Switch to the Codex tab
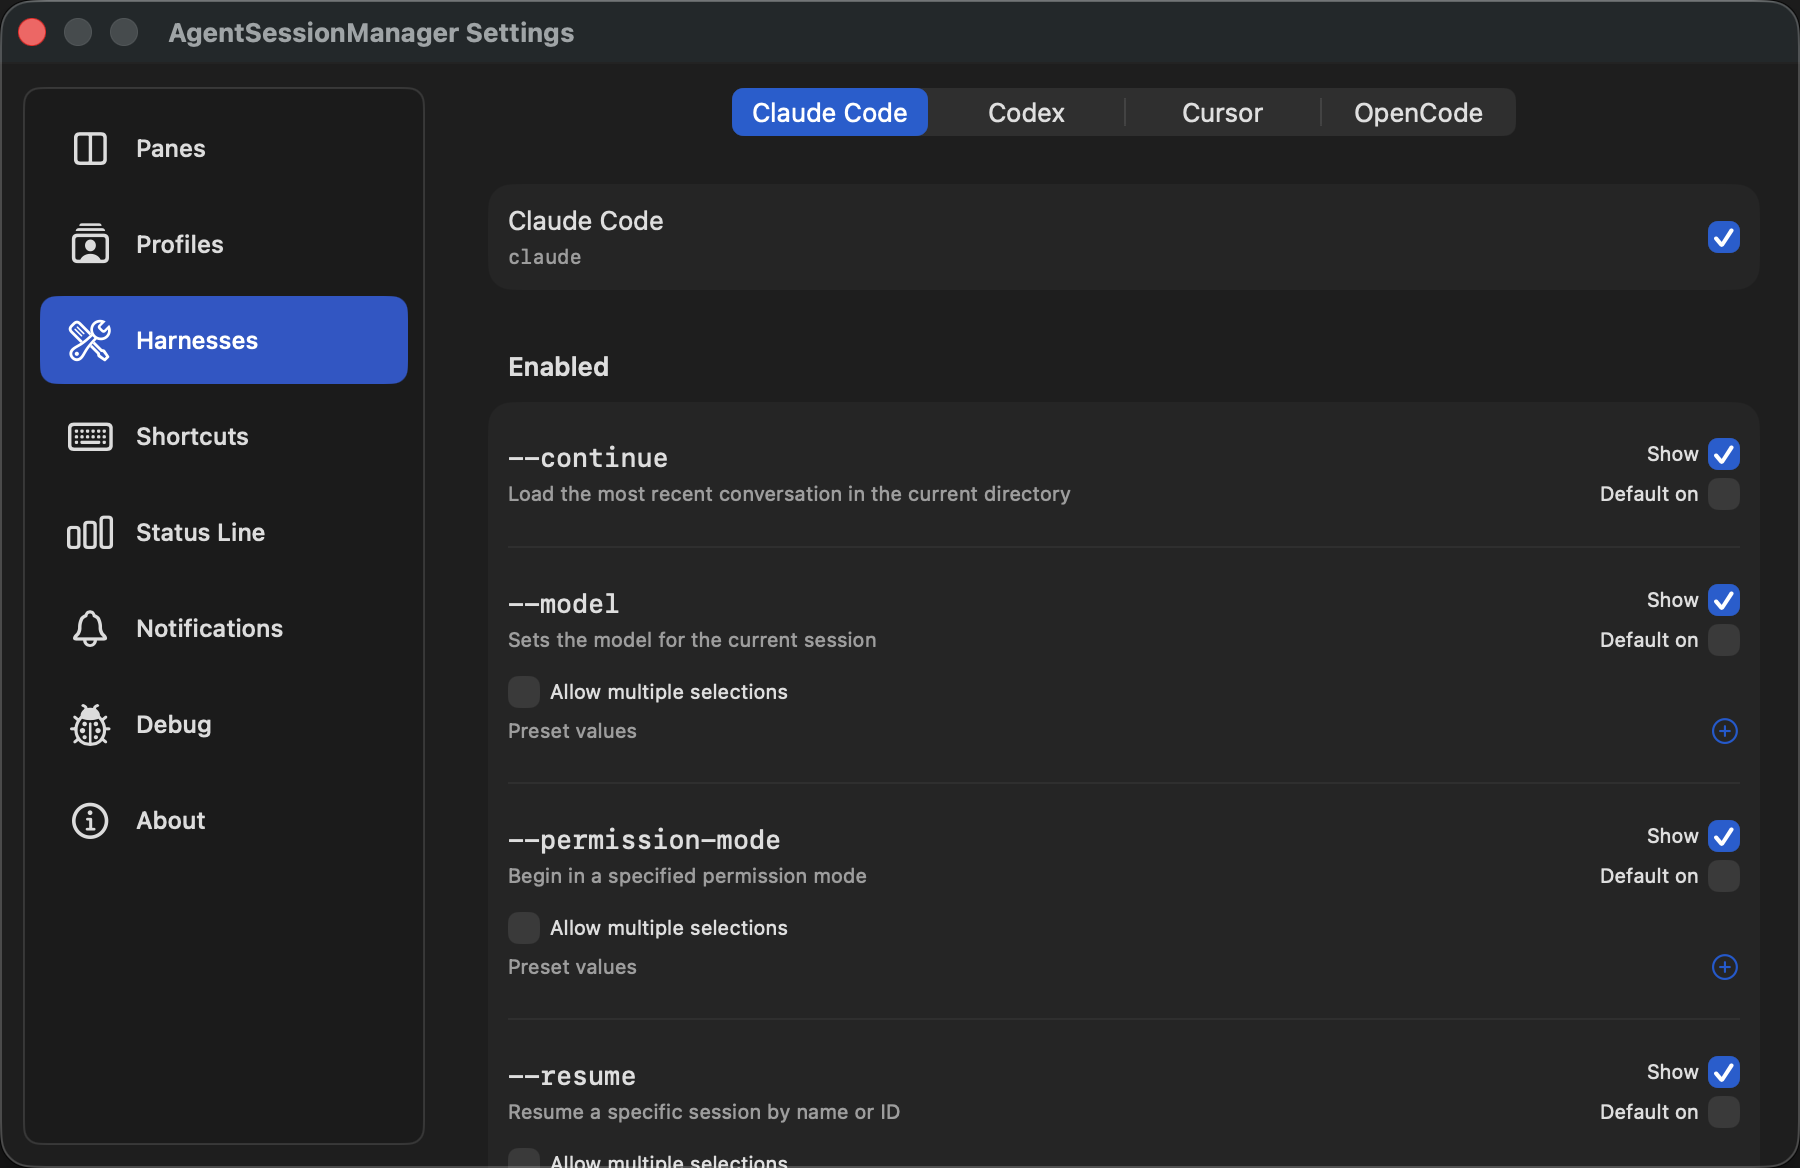1800x1168 pixels. [x=1026, y=112]
